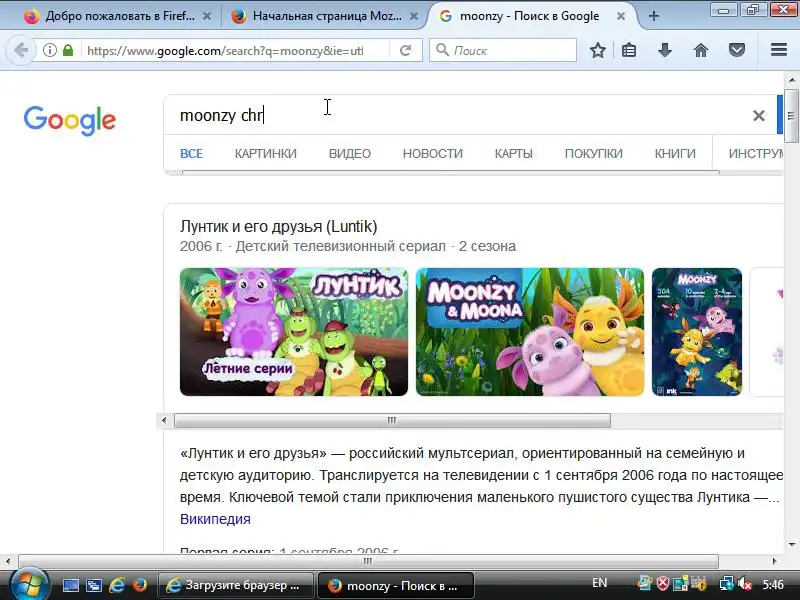Click the green secure connection padlock
800x600 pixels.
[x=68, y=50]
